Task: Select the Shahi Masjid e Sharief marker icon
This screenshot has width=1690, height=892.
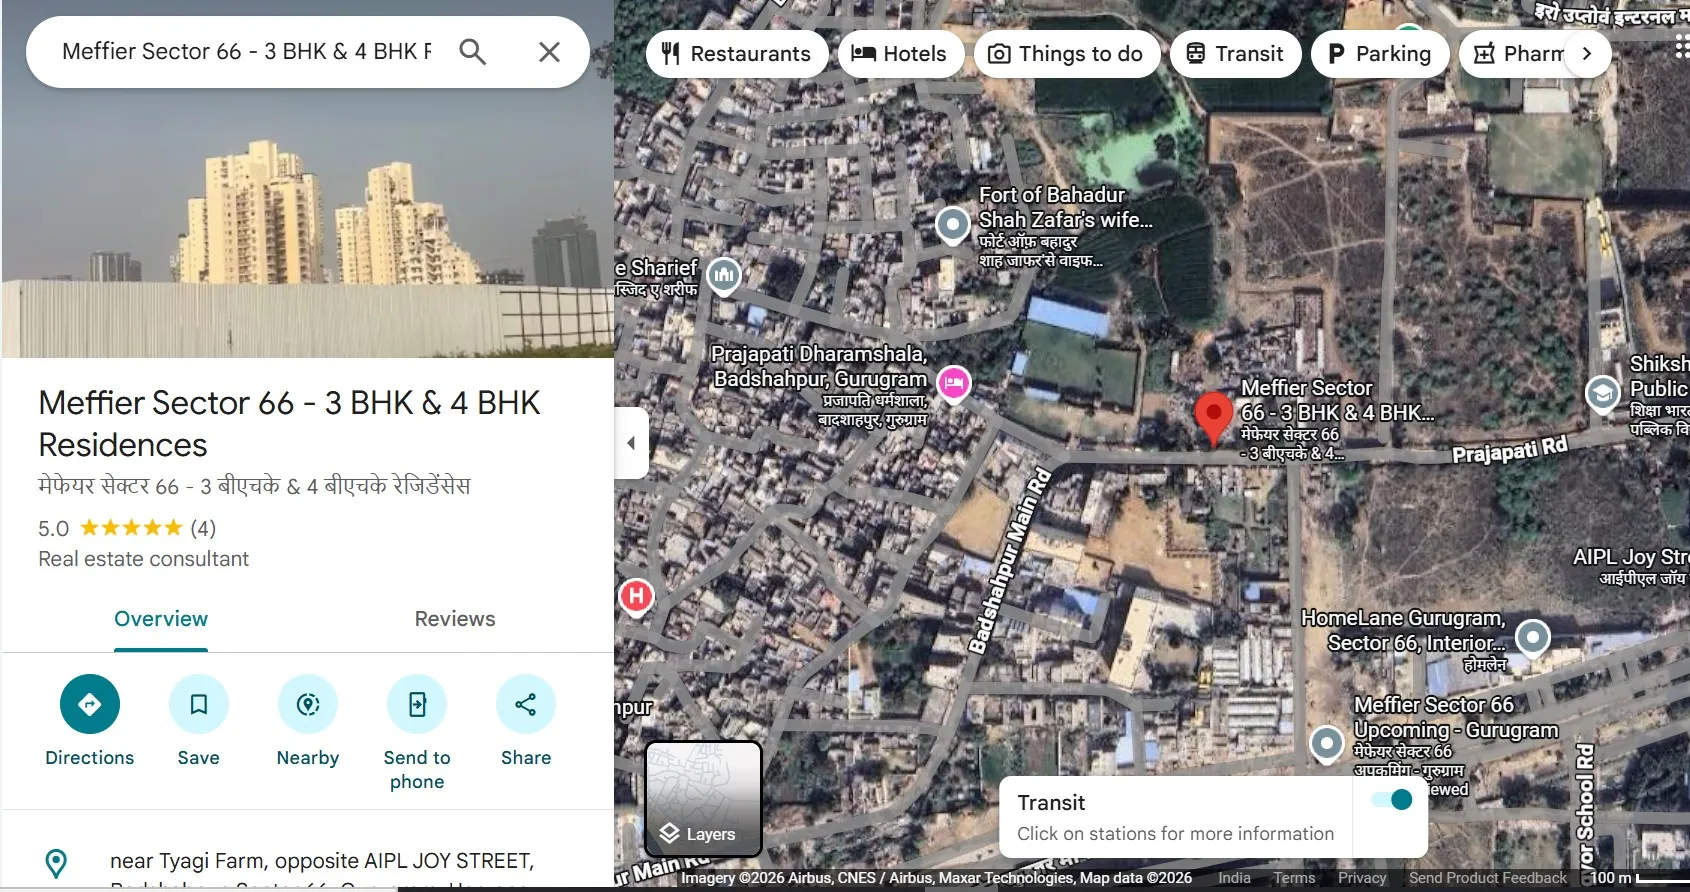Action: (724, 276)
